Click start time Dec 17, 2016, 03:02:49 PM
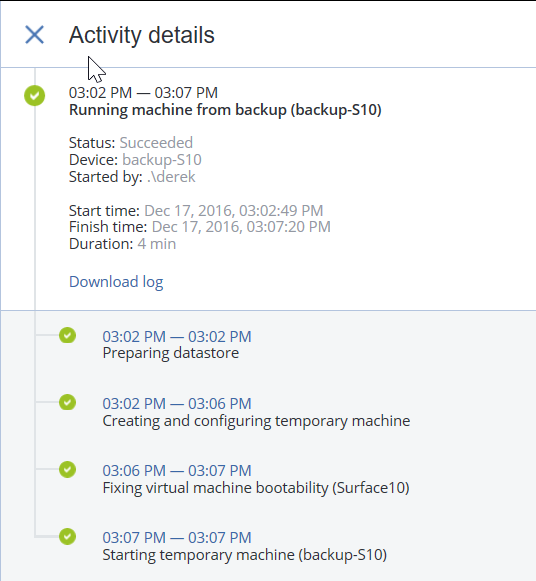536x581 pixels. click(x=234, y=210)
